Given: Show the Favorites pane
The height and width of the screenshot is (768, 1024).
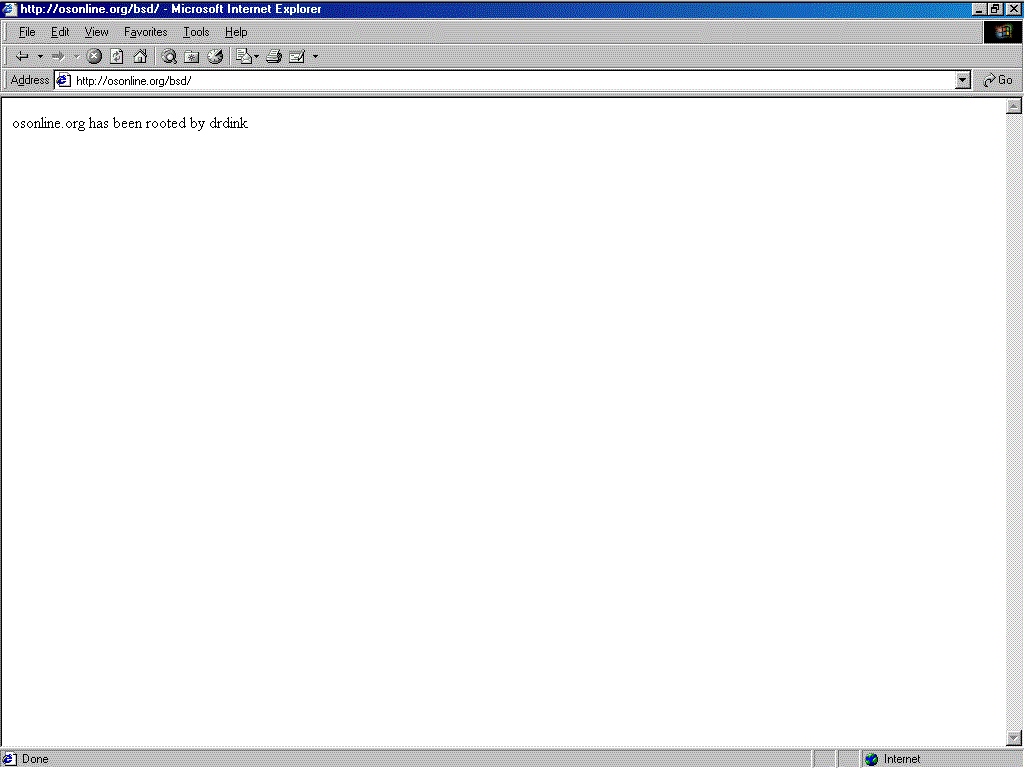Looking at the screenshot, I should click(x=192, y=56).
